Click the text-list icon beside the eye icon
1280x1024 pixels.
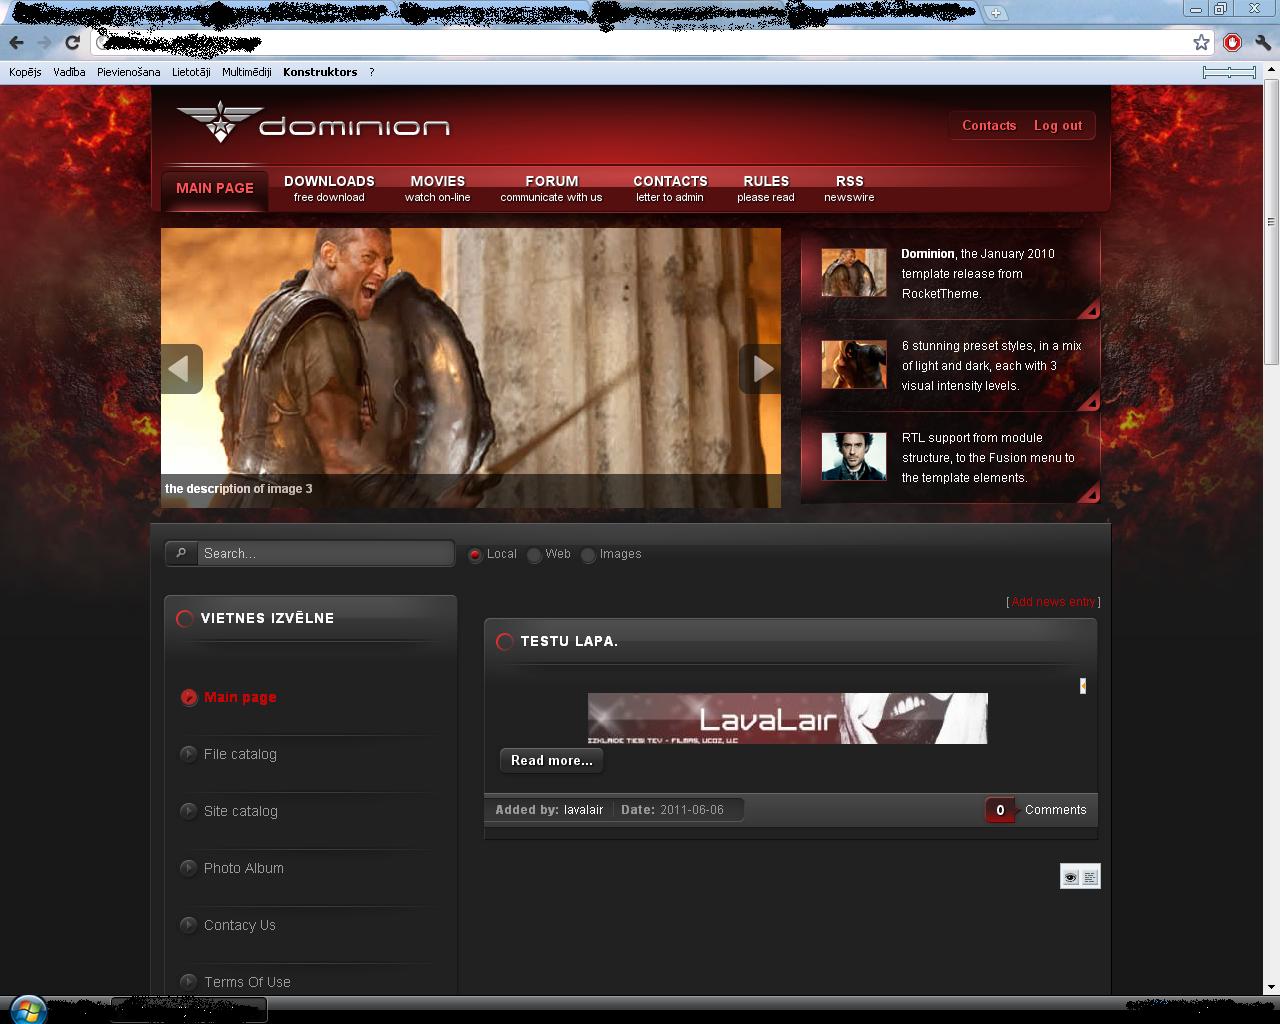click(1090, 877)
